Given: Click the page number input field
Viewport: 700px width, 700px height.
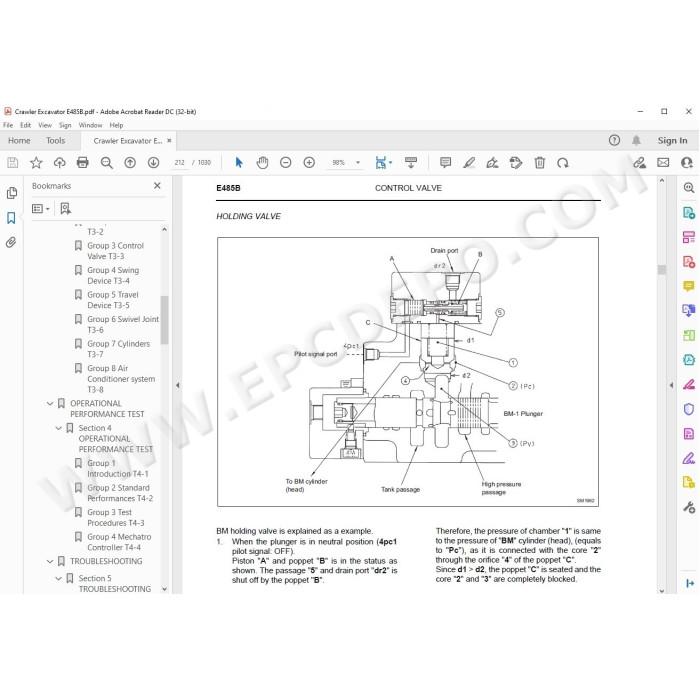Looking at the screenshot, I should (179, 163).
